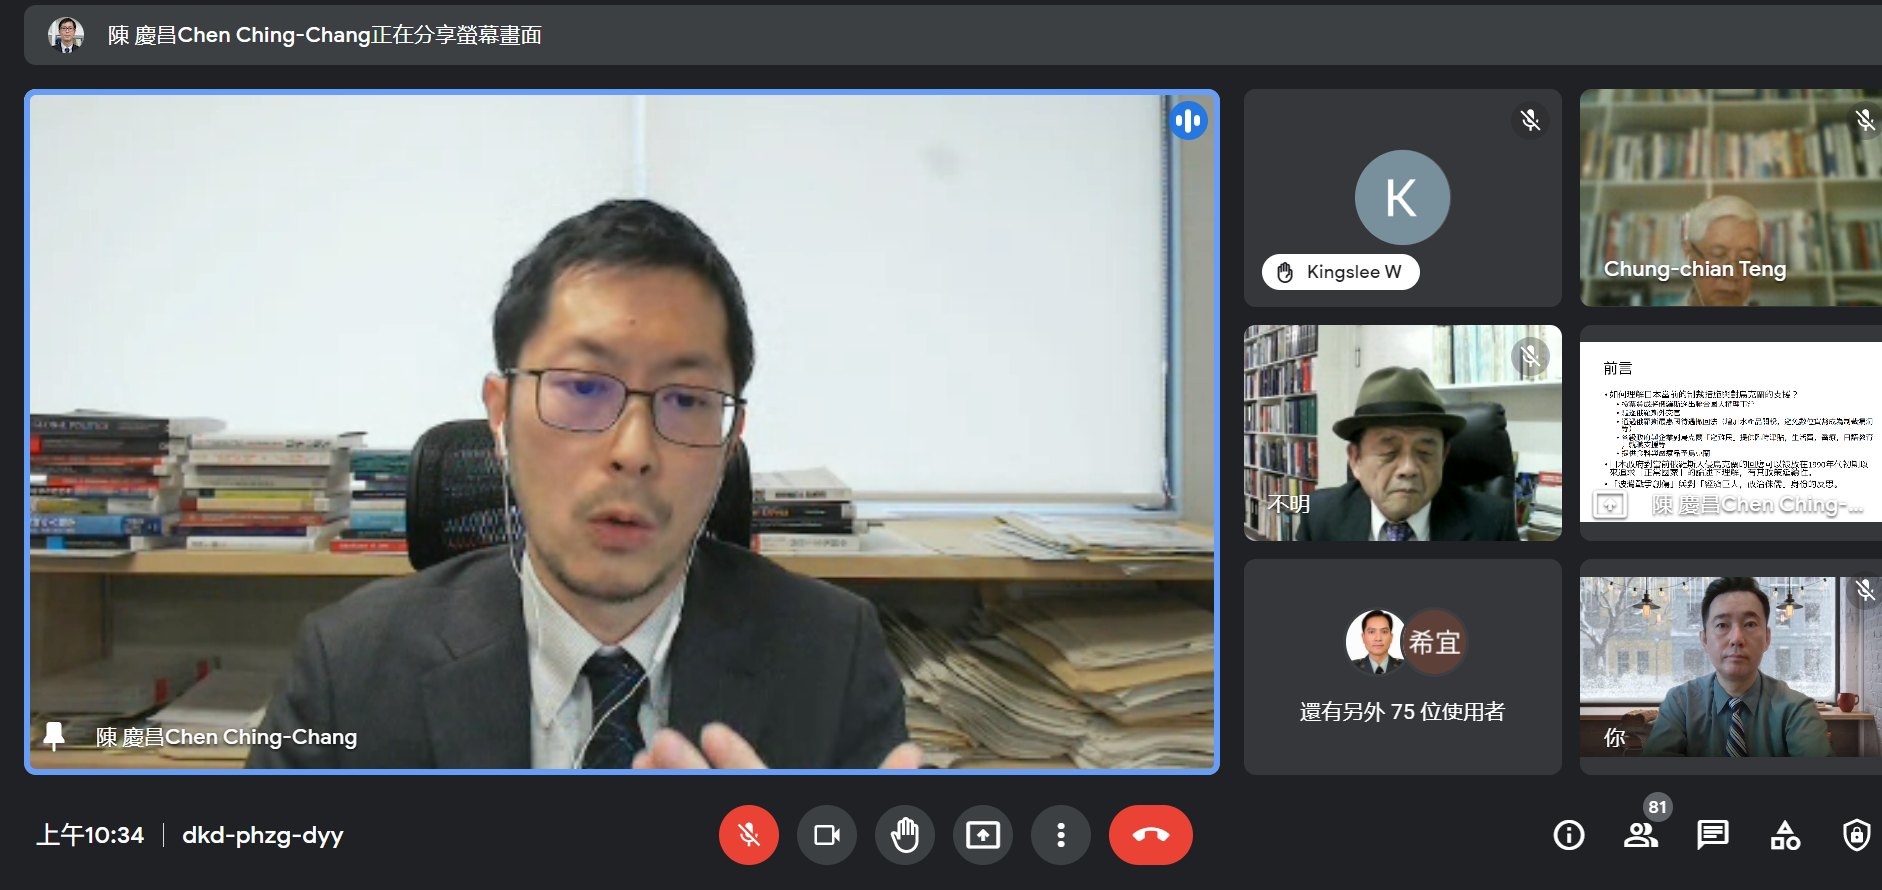
Task: Unmute the microphone in the call controls
Action: coord(748,835)
